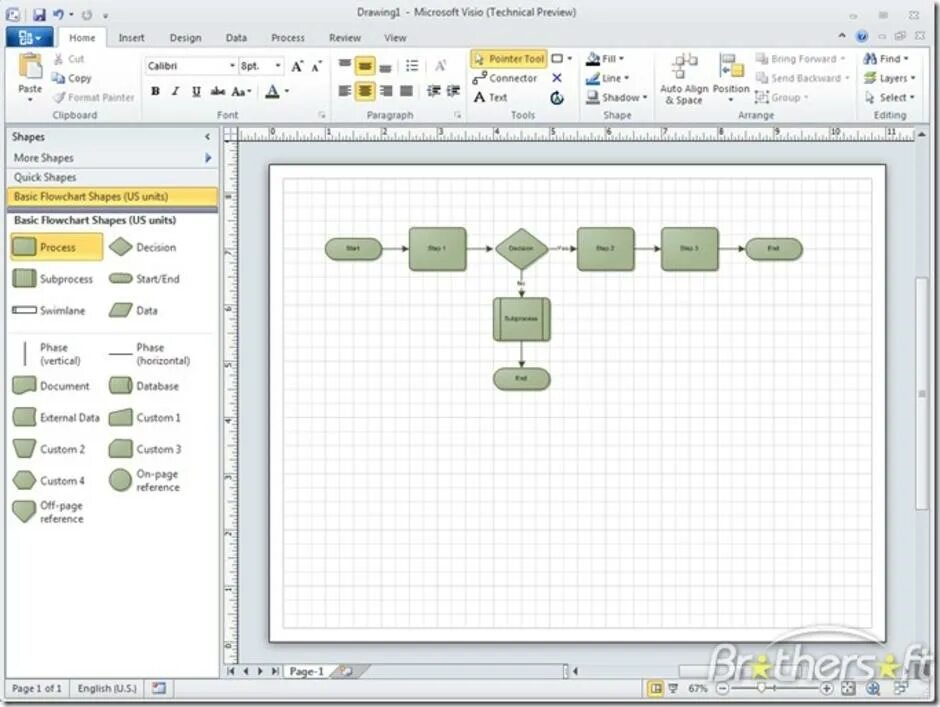Open Auto Align & Space
This screenshot has width=940, height=707.
click(684, 77)
